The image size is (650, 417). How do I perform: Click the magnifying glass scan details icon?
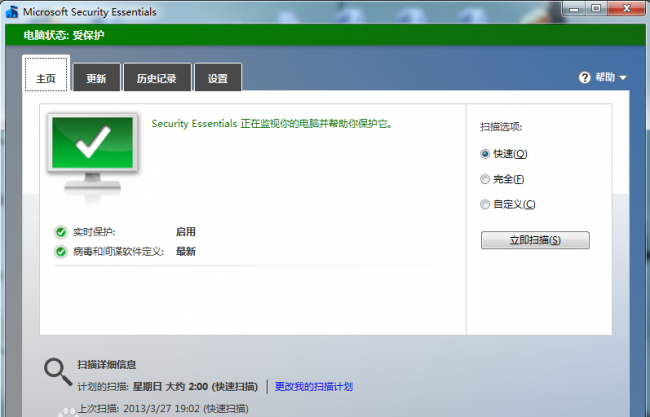pyautogui.click(x=58, y=371)
